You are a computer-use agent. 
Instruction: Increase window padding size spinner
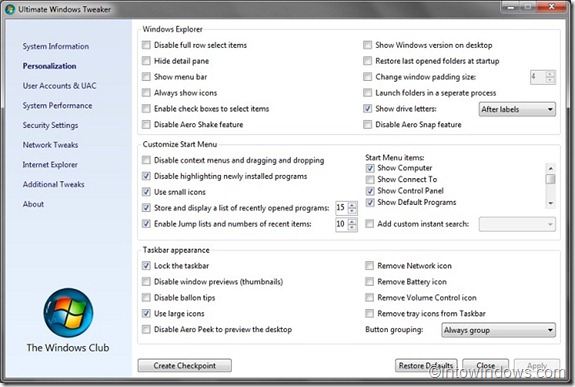click(550, 74)
